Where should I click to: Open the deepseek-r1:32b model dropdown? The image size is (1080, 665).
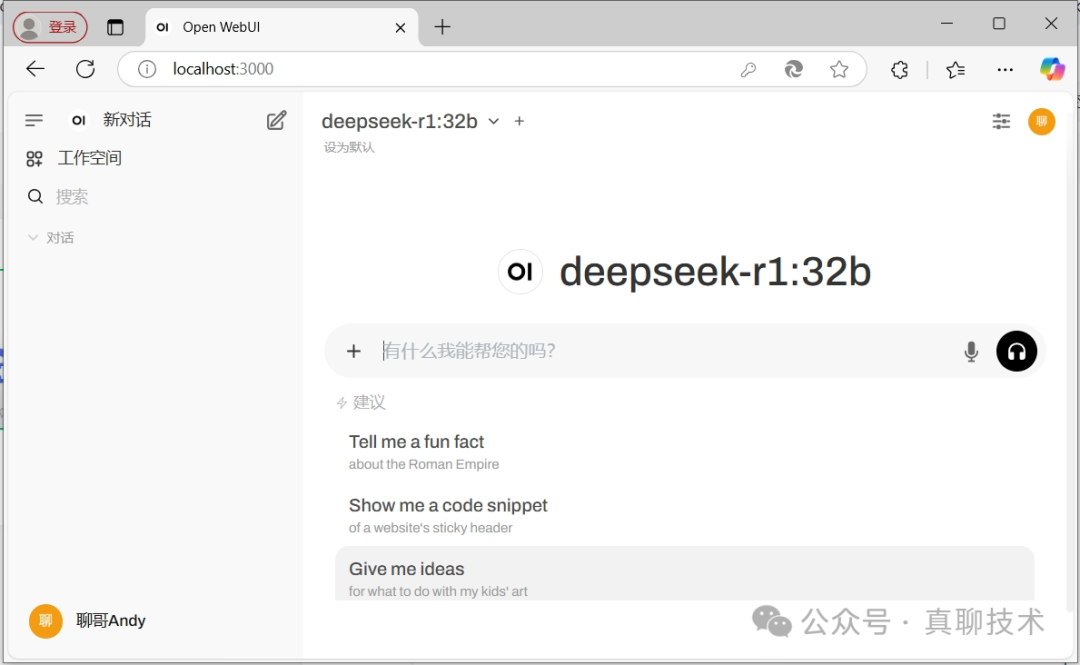[405, 120]
